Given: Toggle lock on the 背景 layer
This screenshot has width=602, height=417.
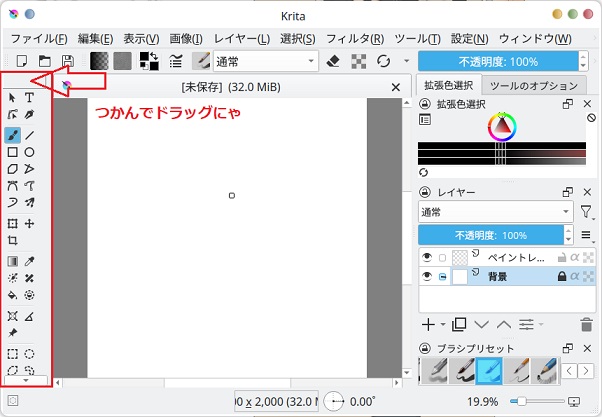Looking at the screenshot, I should tap(560, 276).
